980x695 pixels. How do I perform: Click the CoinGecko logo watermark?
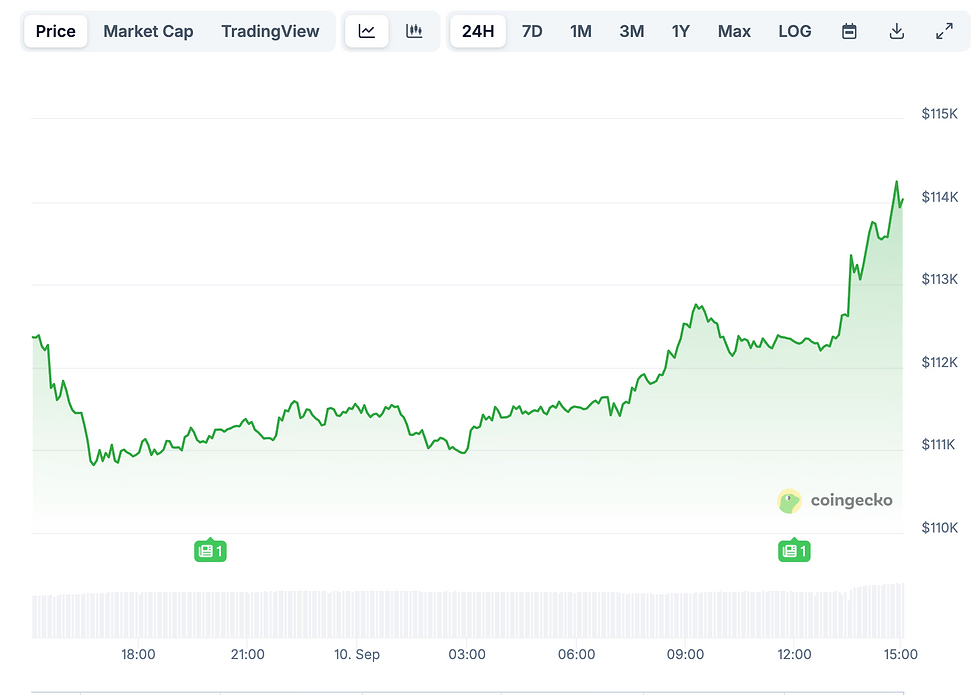pyautogui.click(x=835, y=501)
